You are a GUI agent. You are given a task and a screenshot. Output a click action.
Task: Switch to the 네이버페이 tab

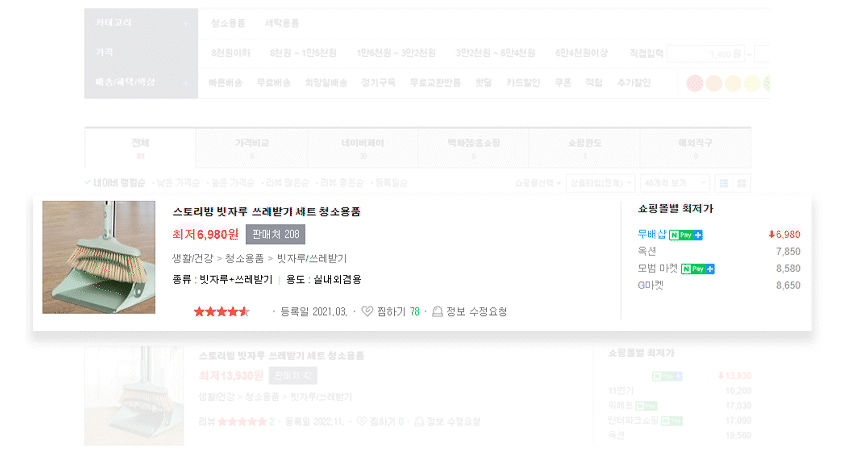[363, 148]
